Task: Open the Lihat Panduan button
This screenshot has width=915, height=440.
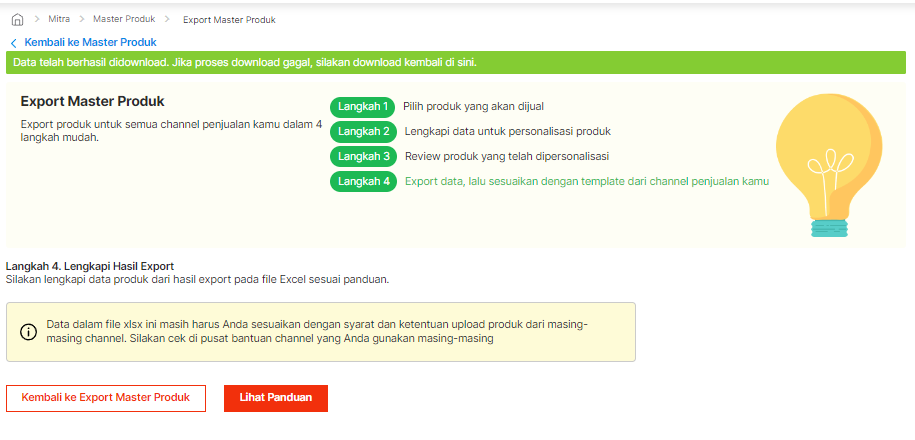Action: (x=276, y=398)
